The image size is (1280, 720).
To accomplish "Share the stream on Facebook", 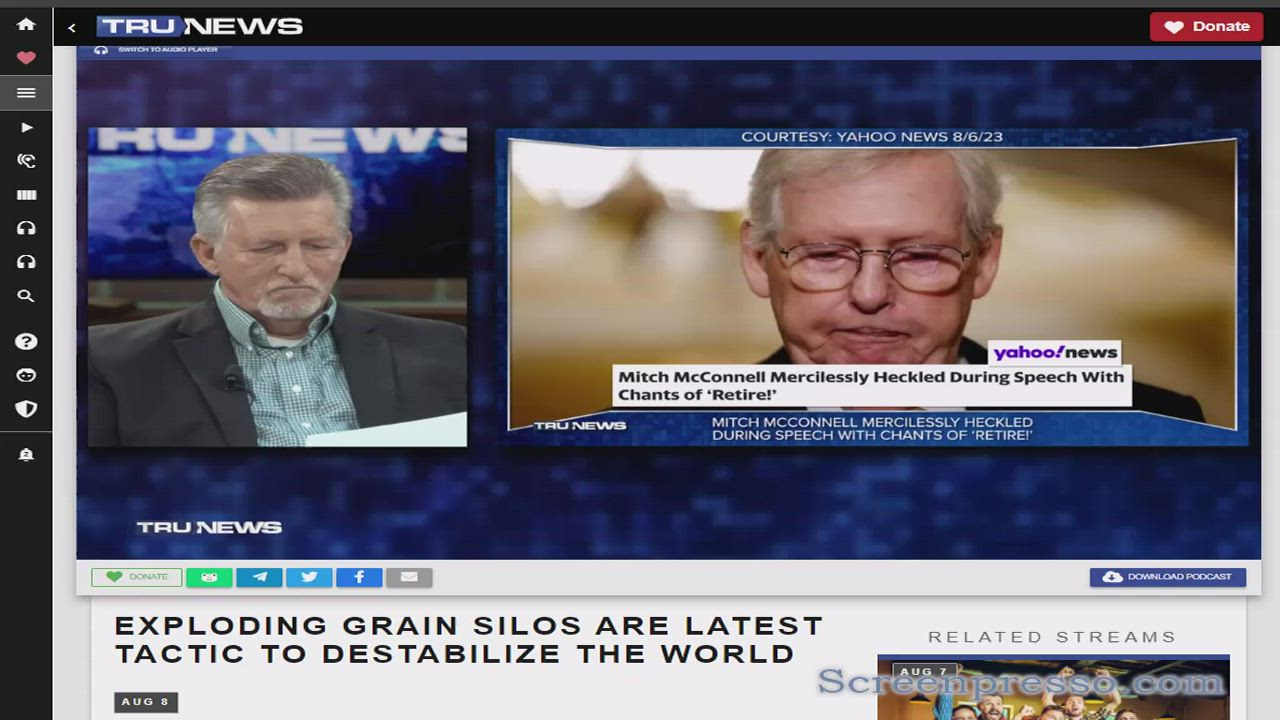I will 359,577.
